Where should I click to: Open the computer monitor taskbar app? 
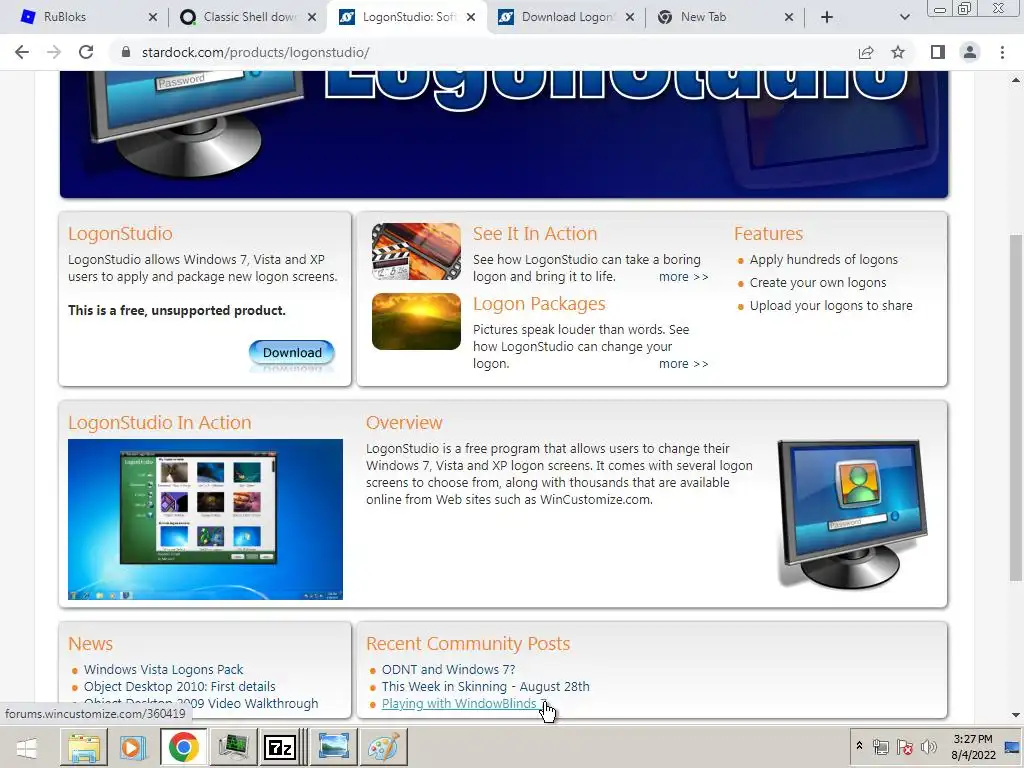click(x=233, y=747)
